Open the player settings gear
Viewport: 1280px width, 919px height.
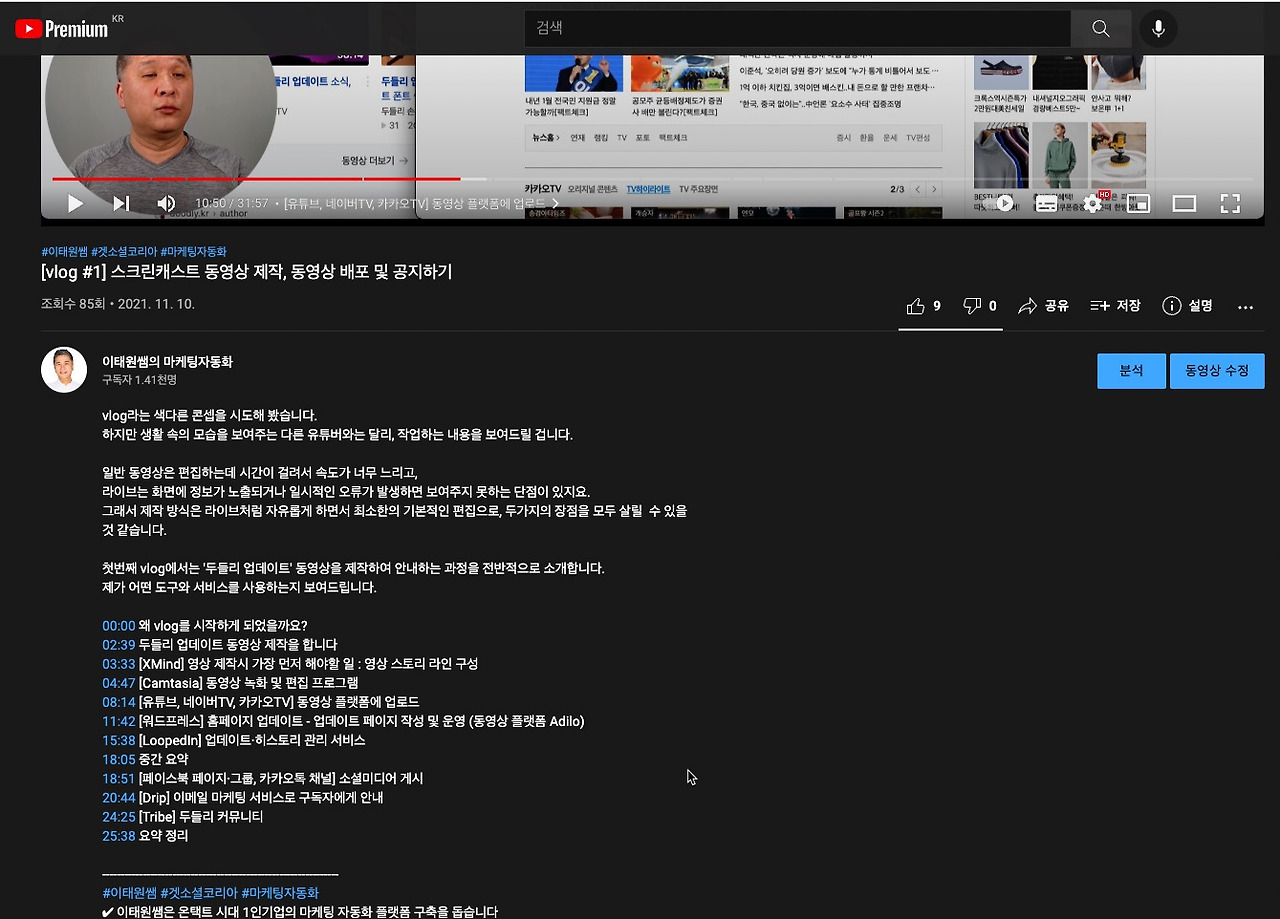click(x=1092, y=203)
